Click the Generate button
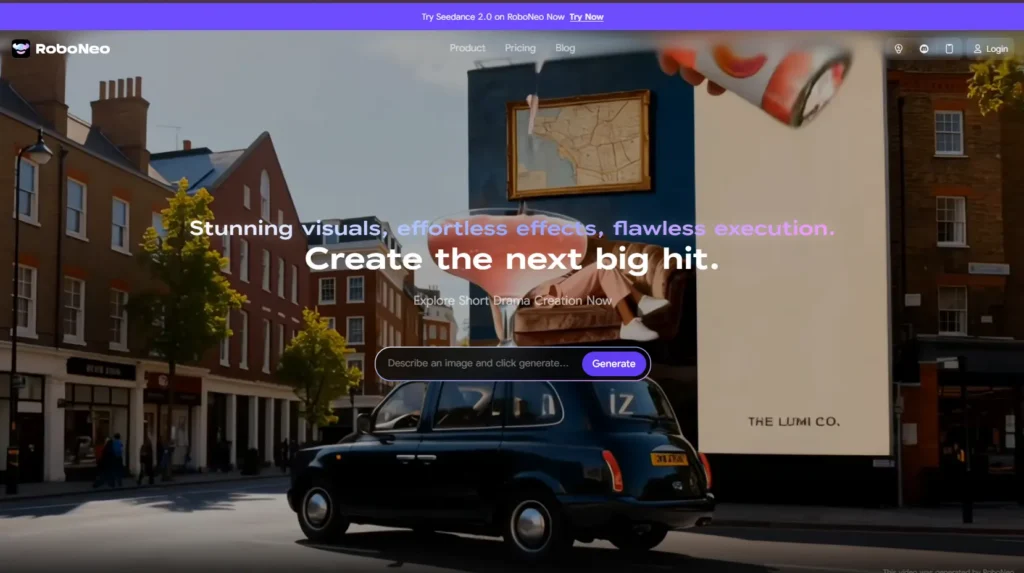1024x573 pixels. click(613, 363)
